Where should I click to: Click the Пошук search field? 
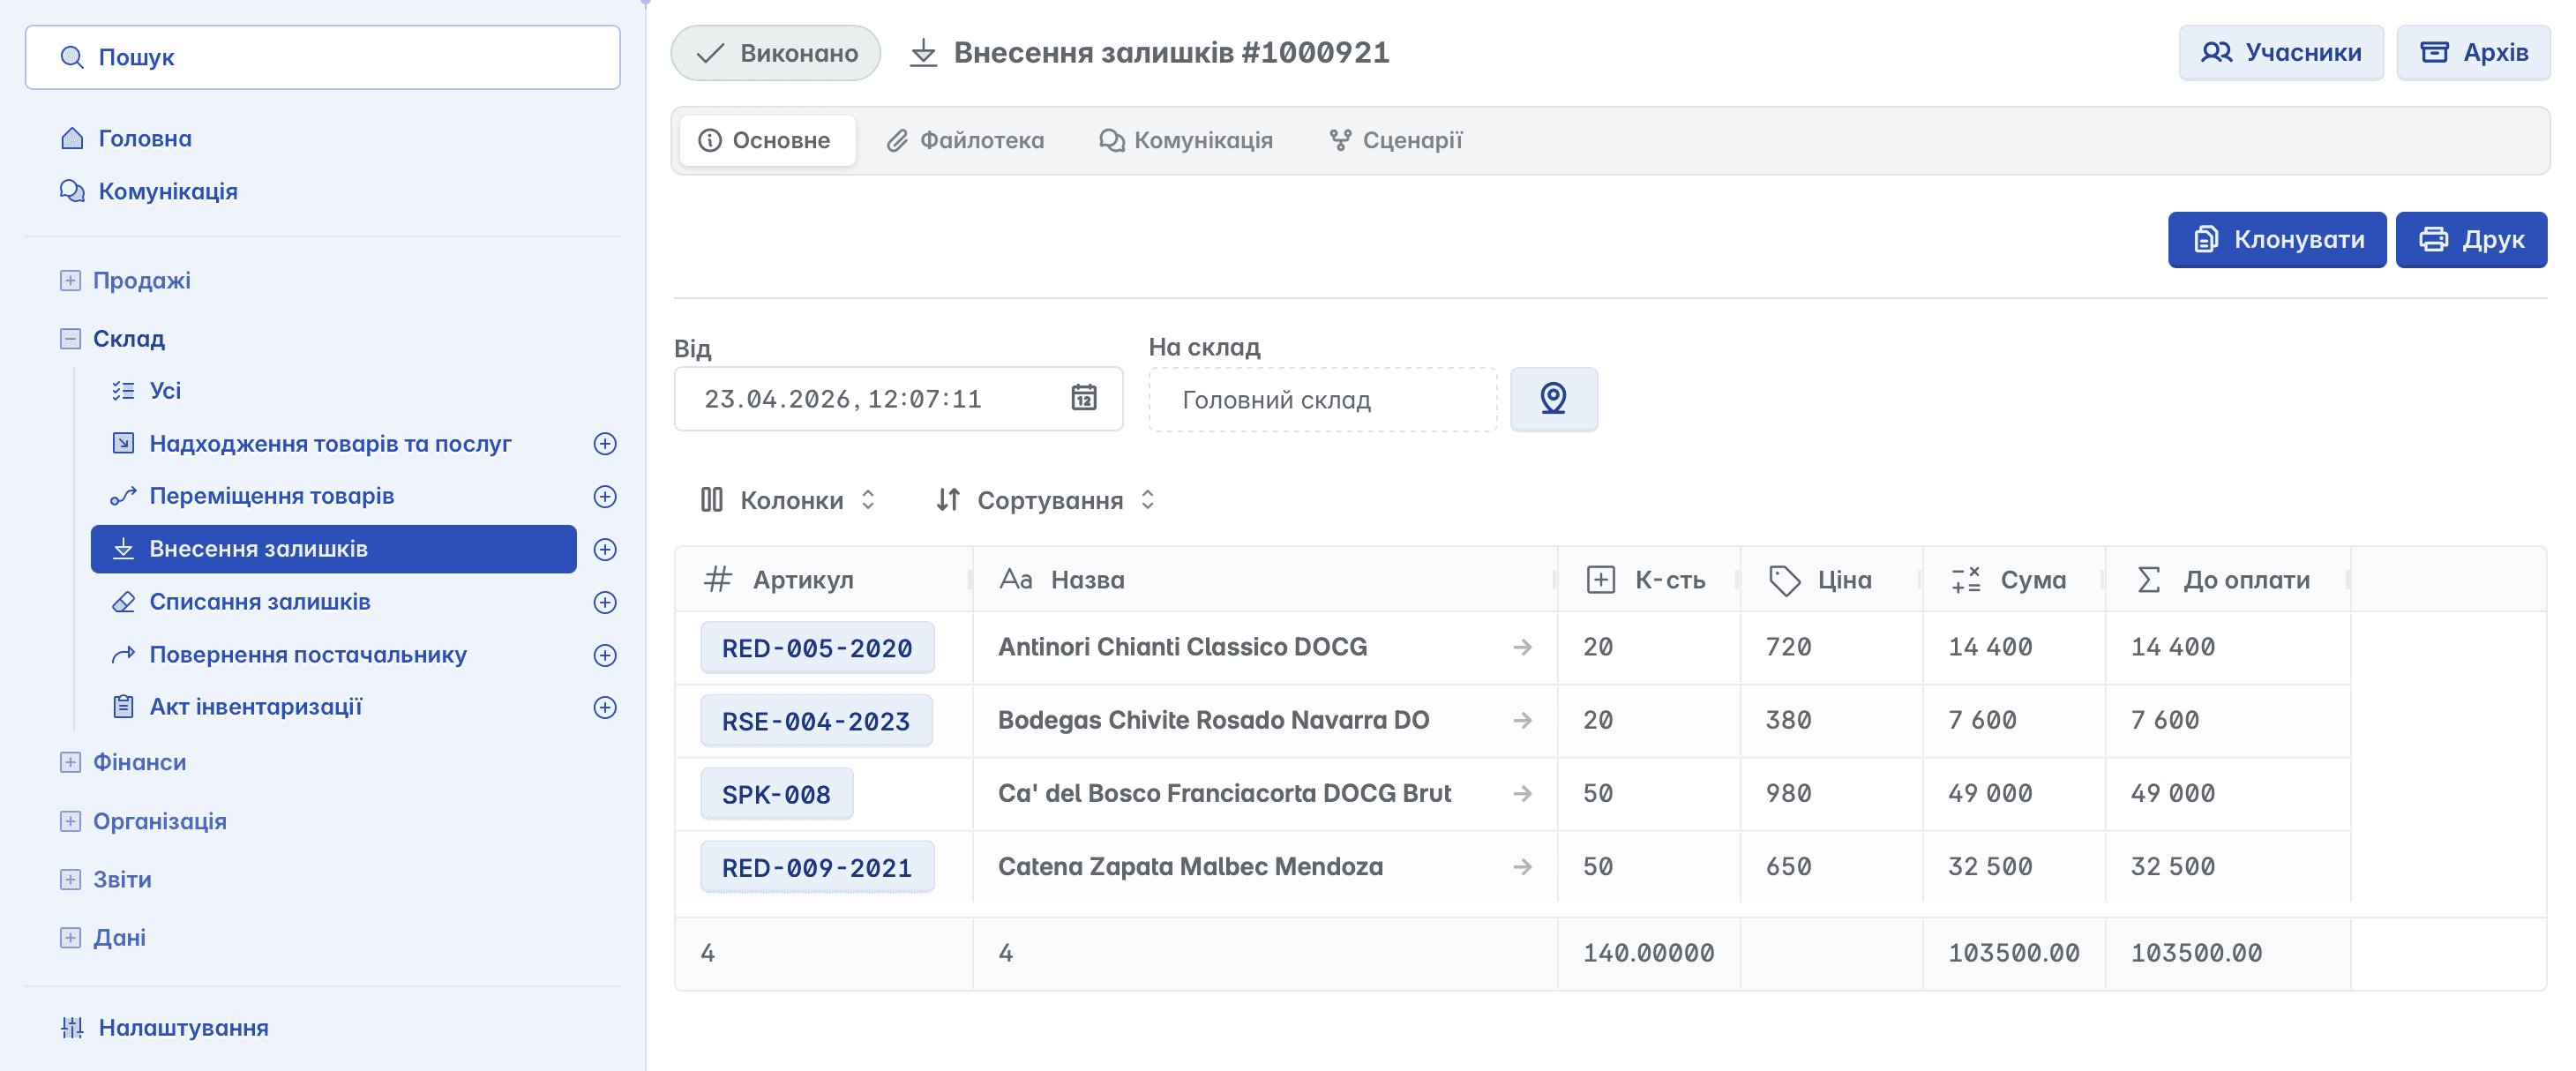[x=322, y=57]
